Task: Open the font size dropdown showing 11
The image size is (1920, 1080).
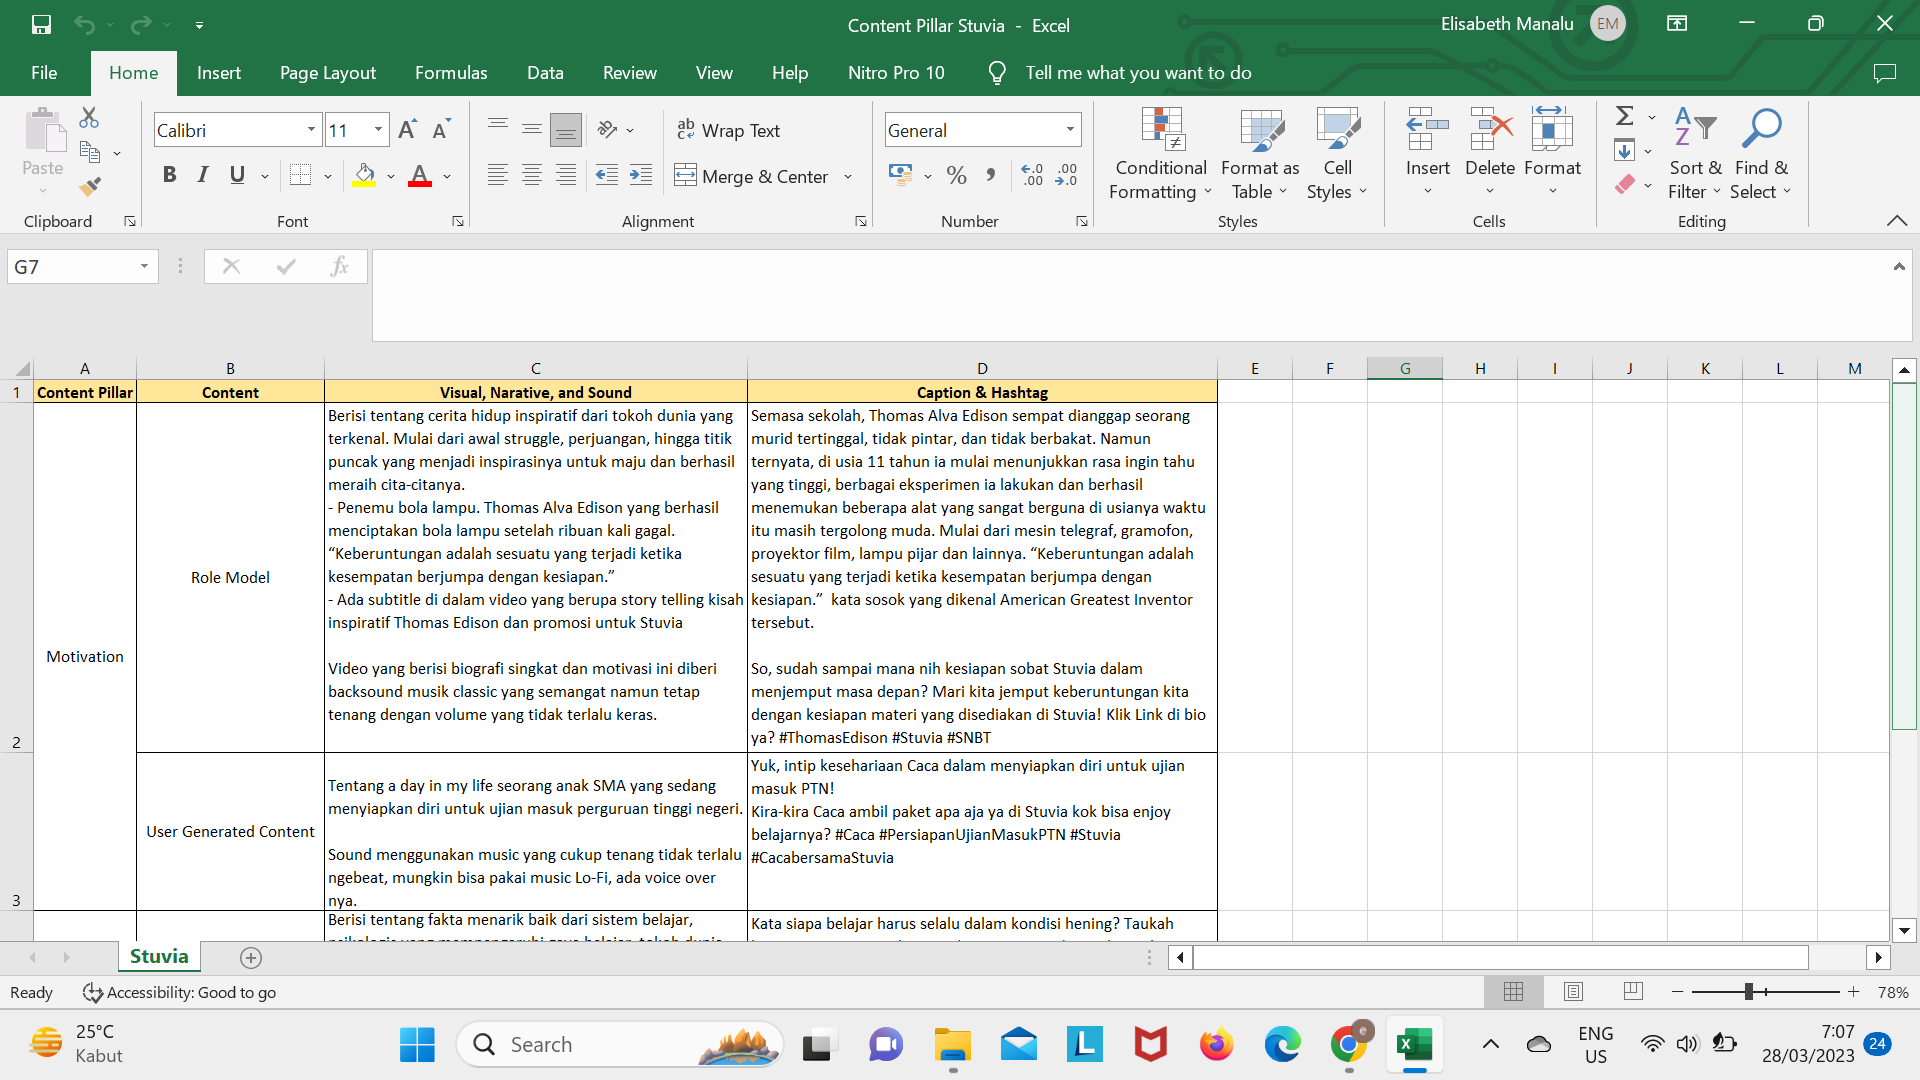Action: point(378,130)
